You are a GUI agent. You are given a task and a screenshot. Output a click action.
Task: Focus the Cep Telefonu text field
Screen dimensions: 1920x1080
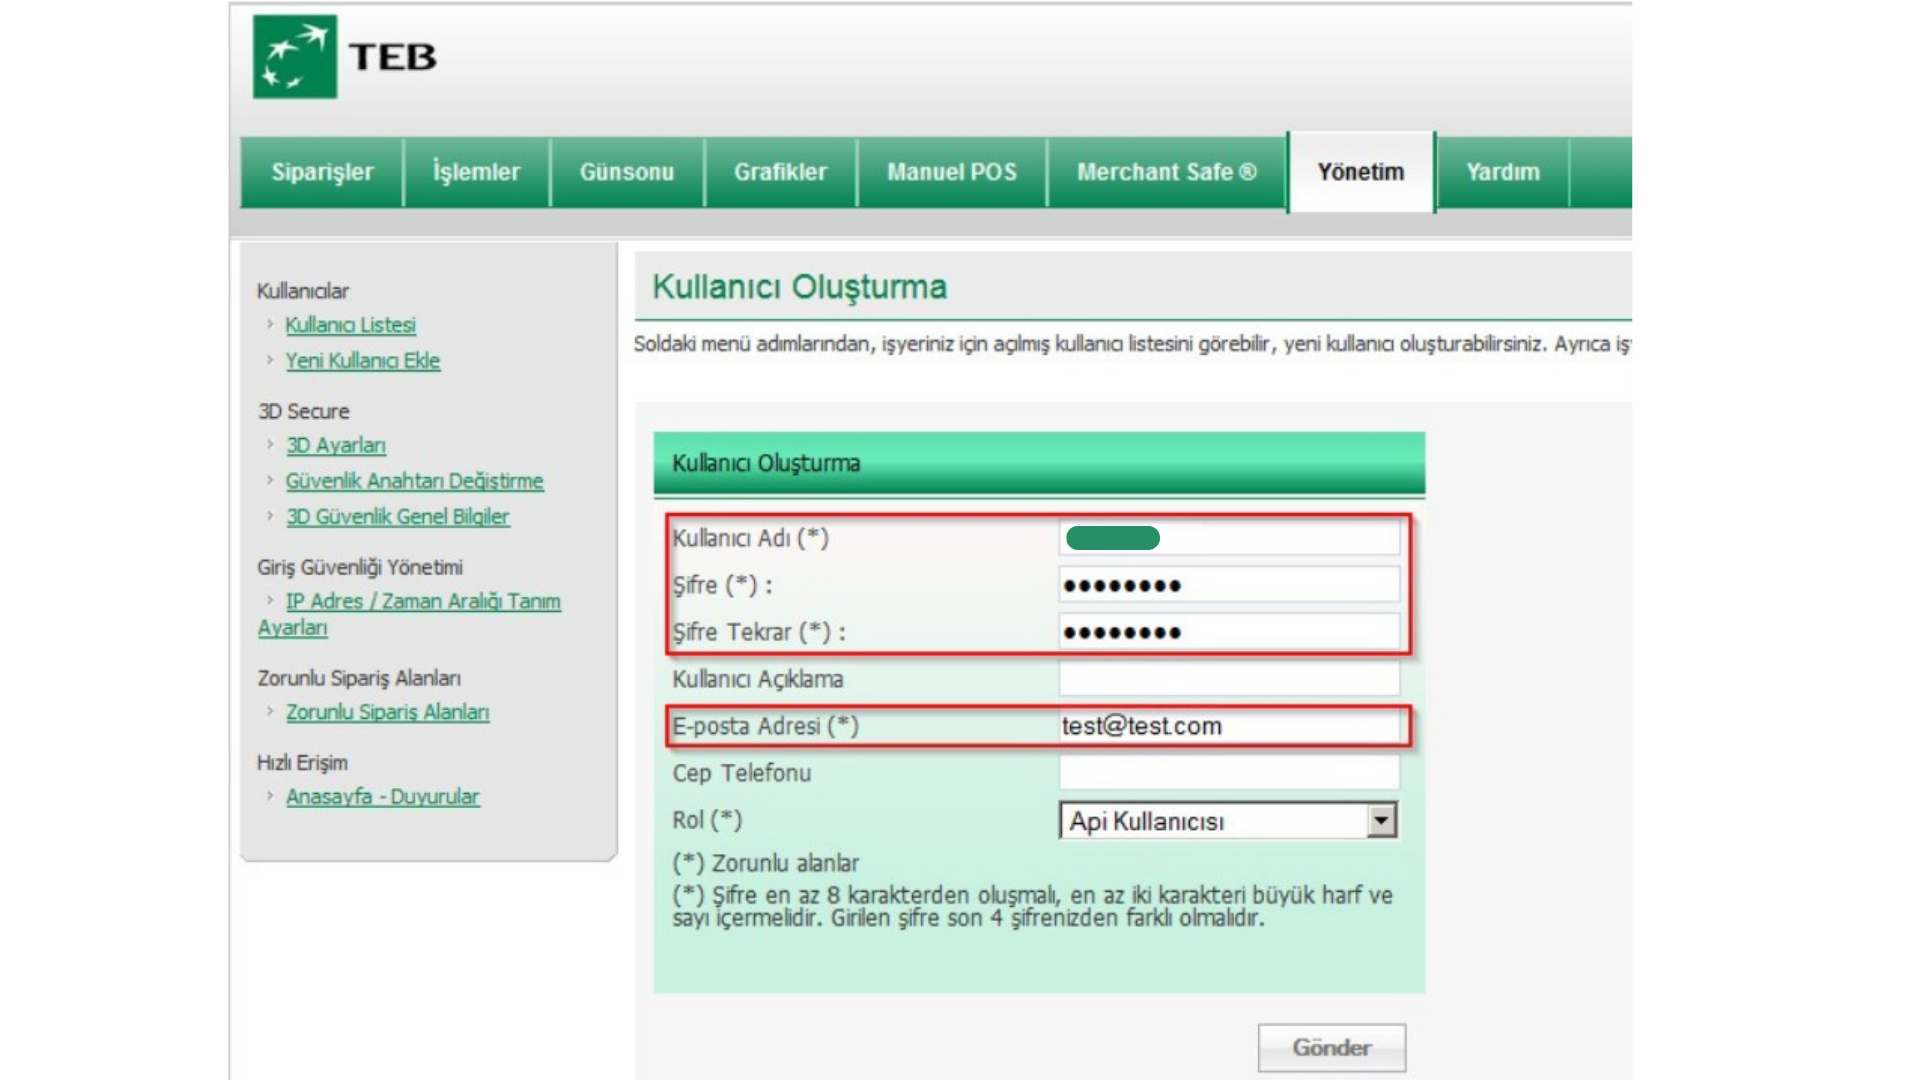click(x=1228, y=773)
